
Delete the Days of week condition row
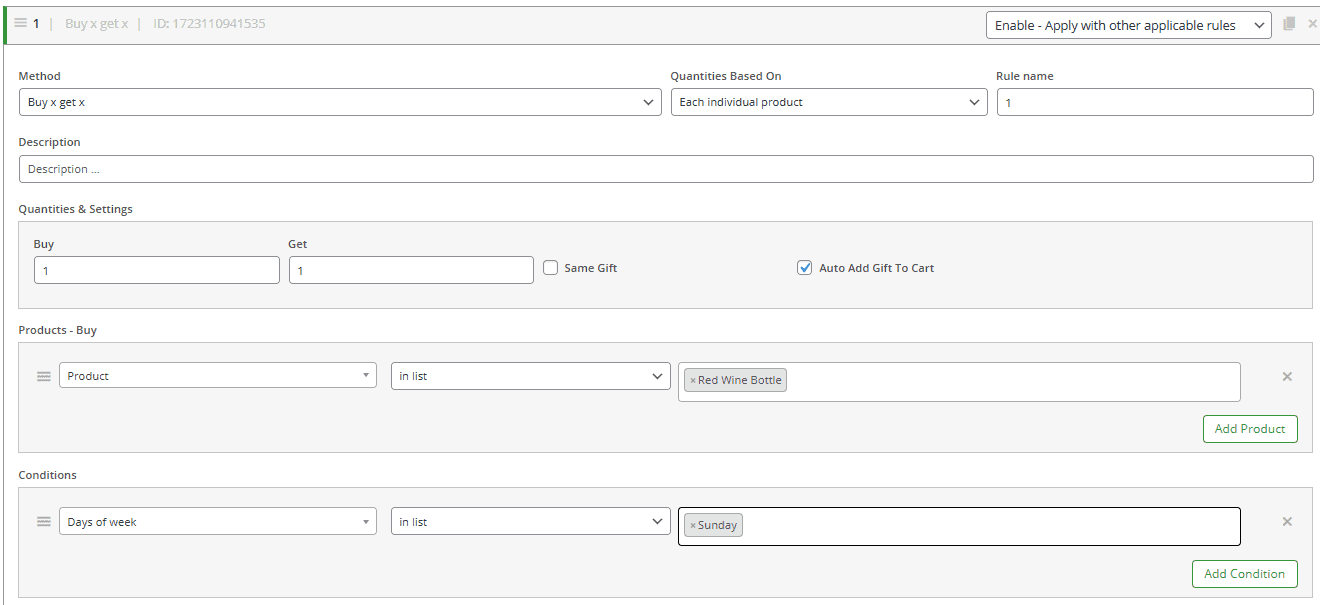click(1287, 522)
